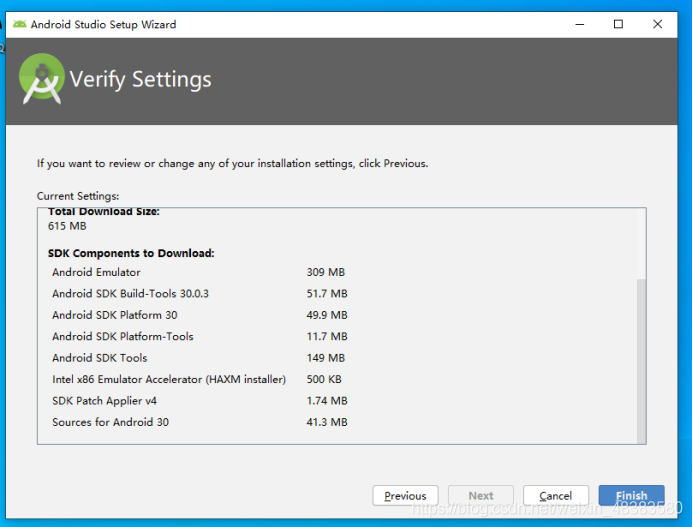The width and height of the screenshot is (693, 527).
Task: Select Android SDK Platform-Tools entry
Action: 123,336
